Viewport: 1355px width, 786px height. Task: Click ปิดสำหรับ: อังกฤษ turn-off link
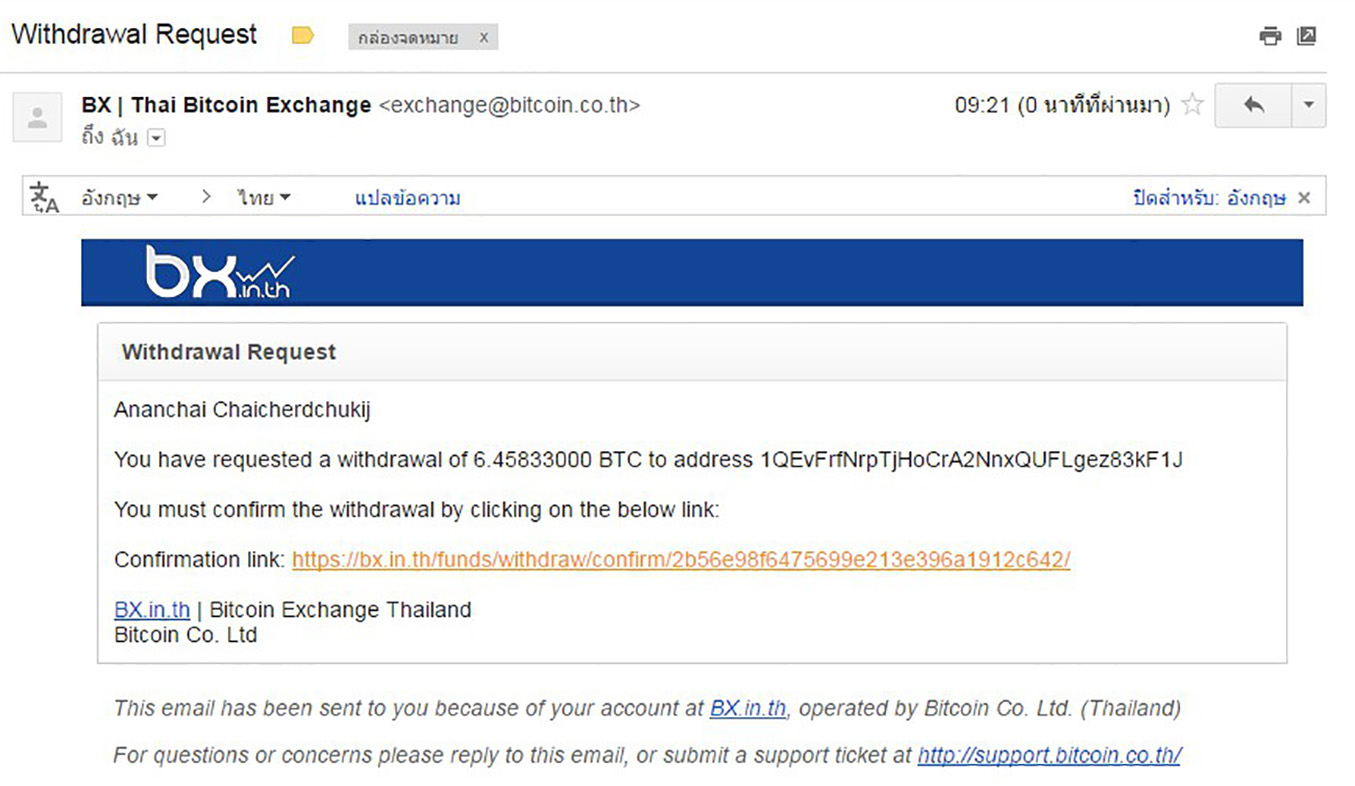click(1209, 198)
